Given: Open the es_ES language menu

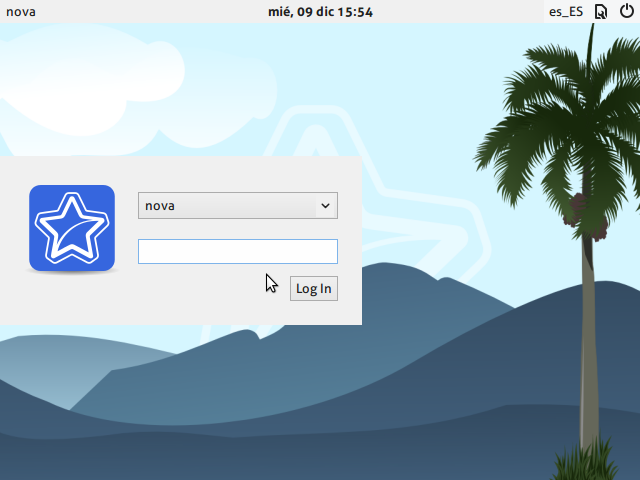Looking at the screenshot, I should [565, 12].
